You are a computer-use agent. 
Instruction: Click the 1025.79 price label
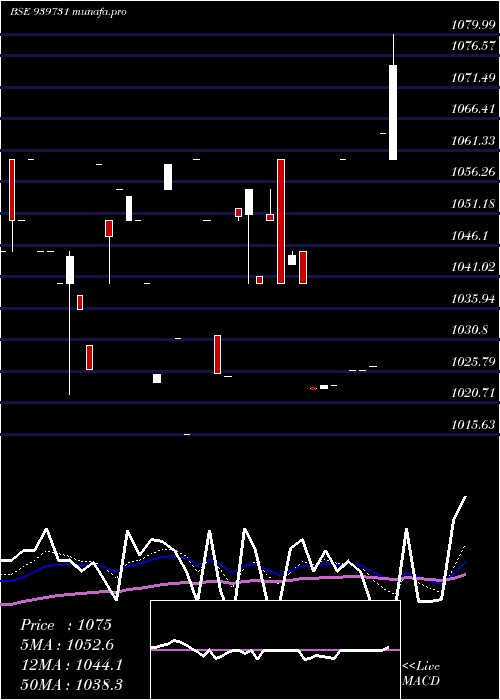pos(473,361)
